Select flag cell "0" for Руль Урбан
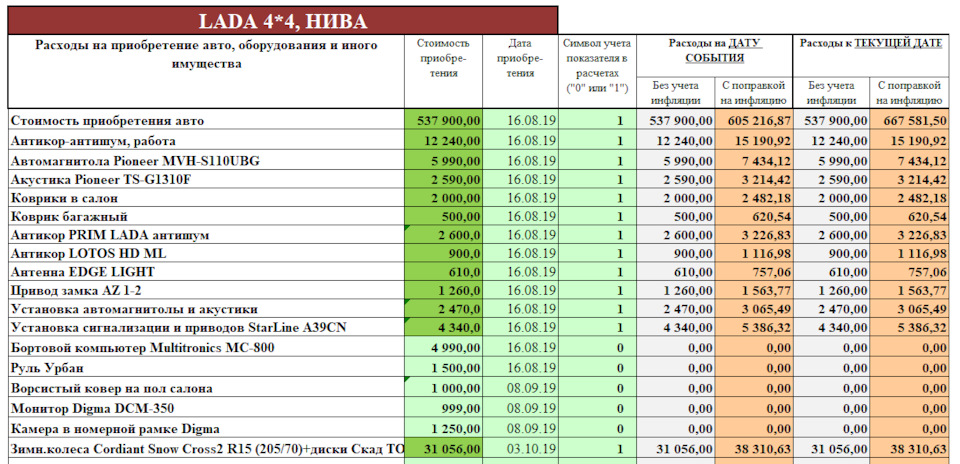 598,368
